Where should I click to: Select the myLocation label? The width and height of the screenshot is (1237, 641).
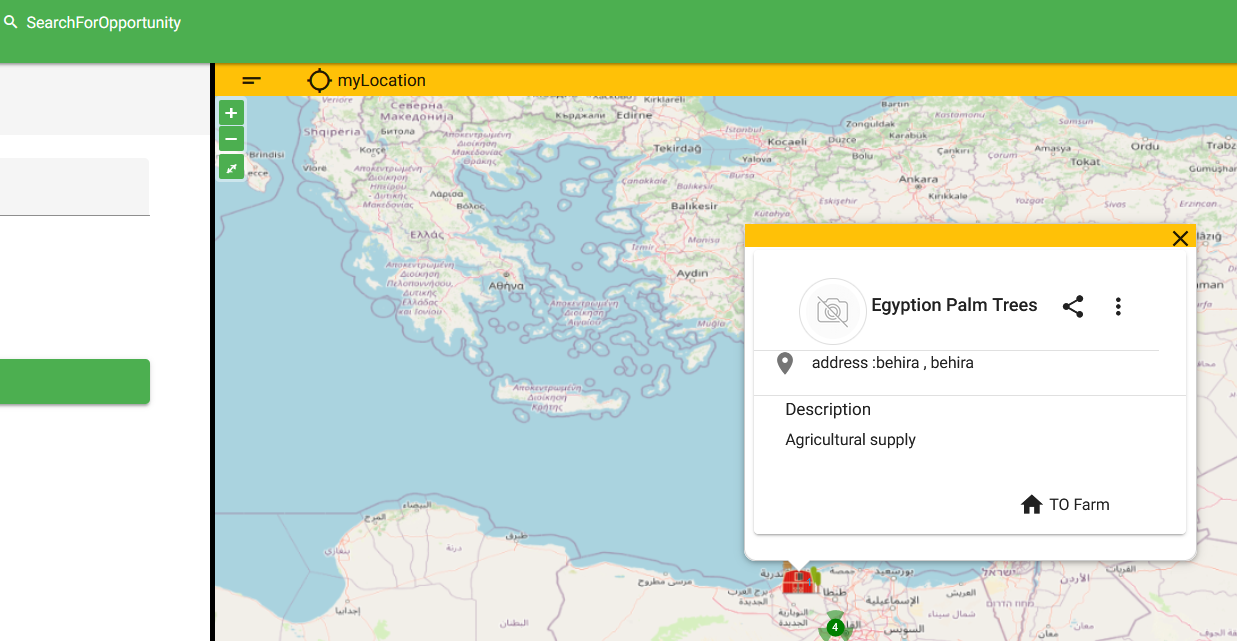coord(381,81)
